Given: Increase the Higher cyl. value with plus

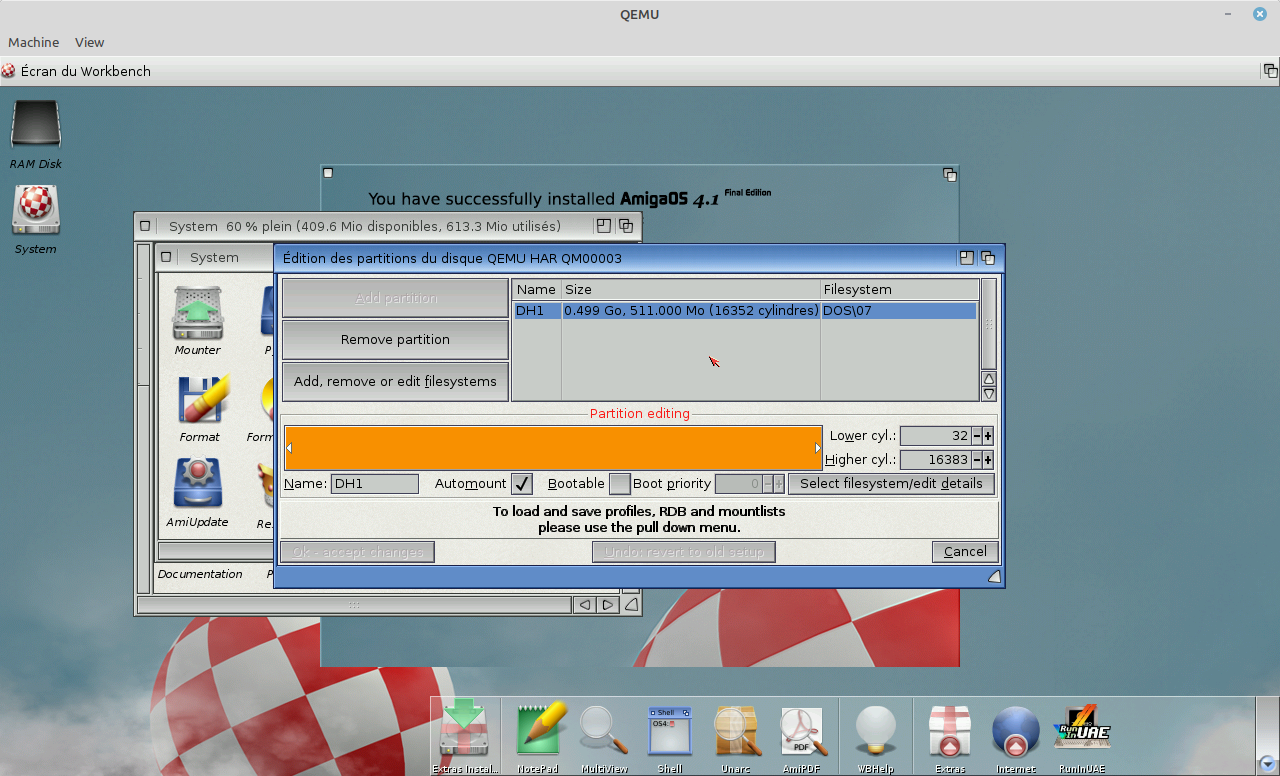Looking at the screenshot, I should [988, 460].
